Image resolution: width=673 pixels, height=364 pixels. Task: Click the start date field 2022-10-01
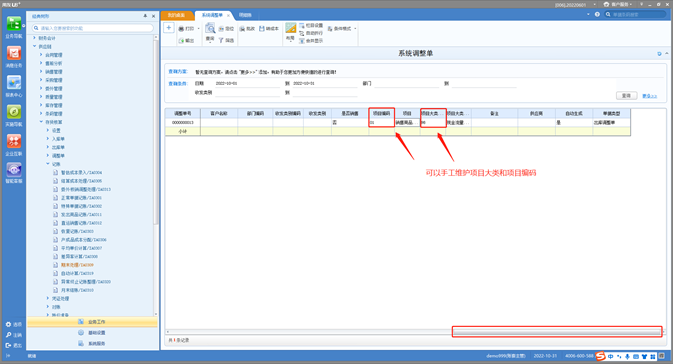coord(247,83)
